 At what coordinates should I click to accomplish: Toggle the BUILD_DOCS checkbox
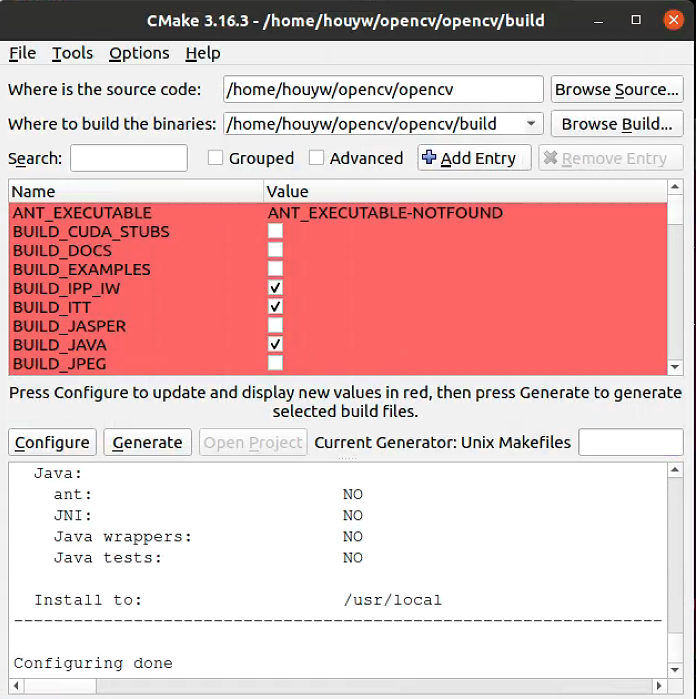(275, 250)
